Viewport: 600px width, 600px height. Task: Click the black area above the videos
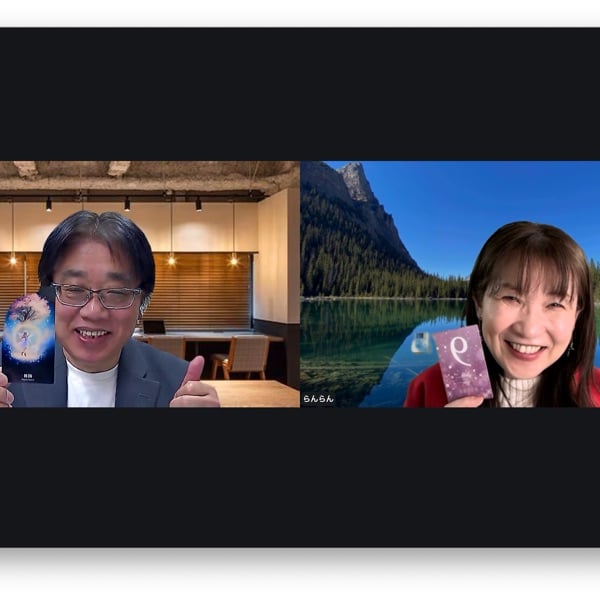tap(300, 95)
